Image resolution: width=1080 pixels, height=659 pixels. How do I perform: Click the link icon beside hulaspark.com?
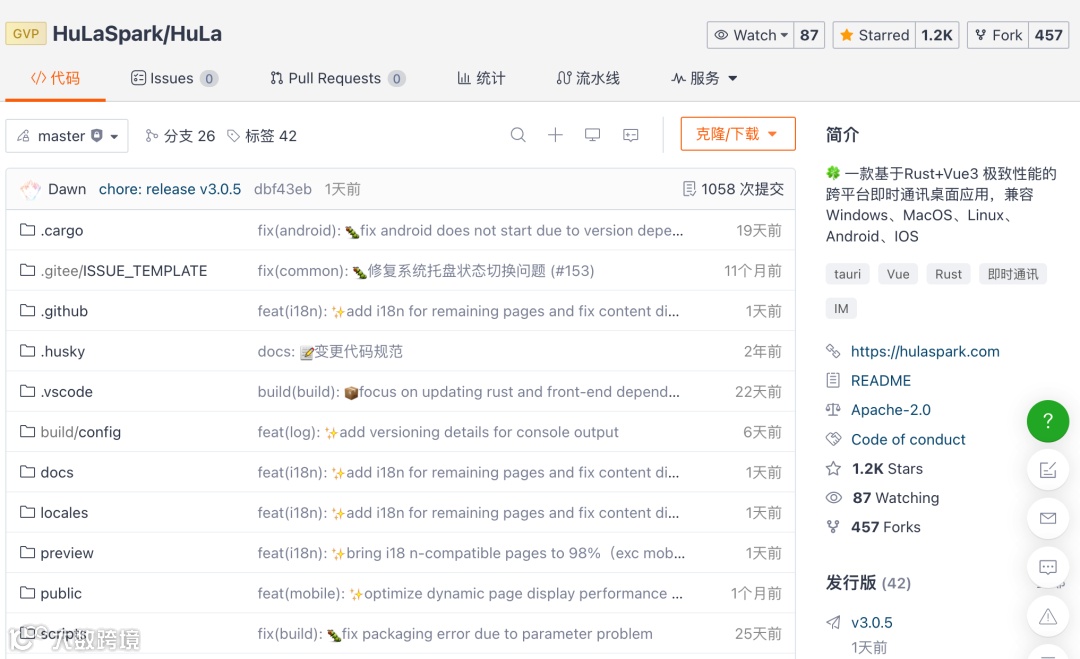click(x=833, y=351)
